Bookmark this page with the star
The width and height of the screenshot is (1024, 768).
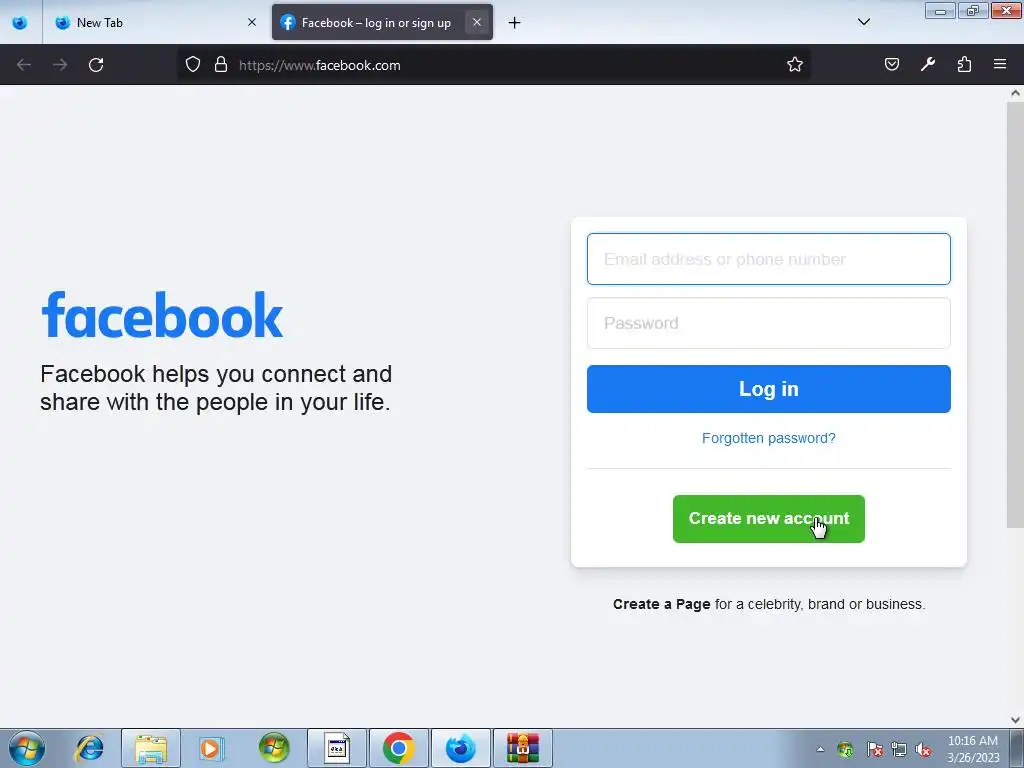tap(794, 64)
